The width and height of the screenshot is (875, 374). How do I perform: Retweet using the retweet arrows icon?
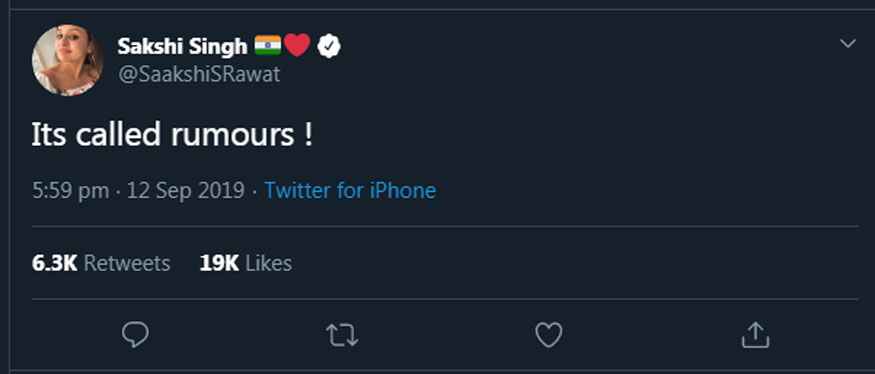342,335
